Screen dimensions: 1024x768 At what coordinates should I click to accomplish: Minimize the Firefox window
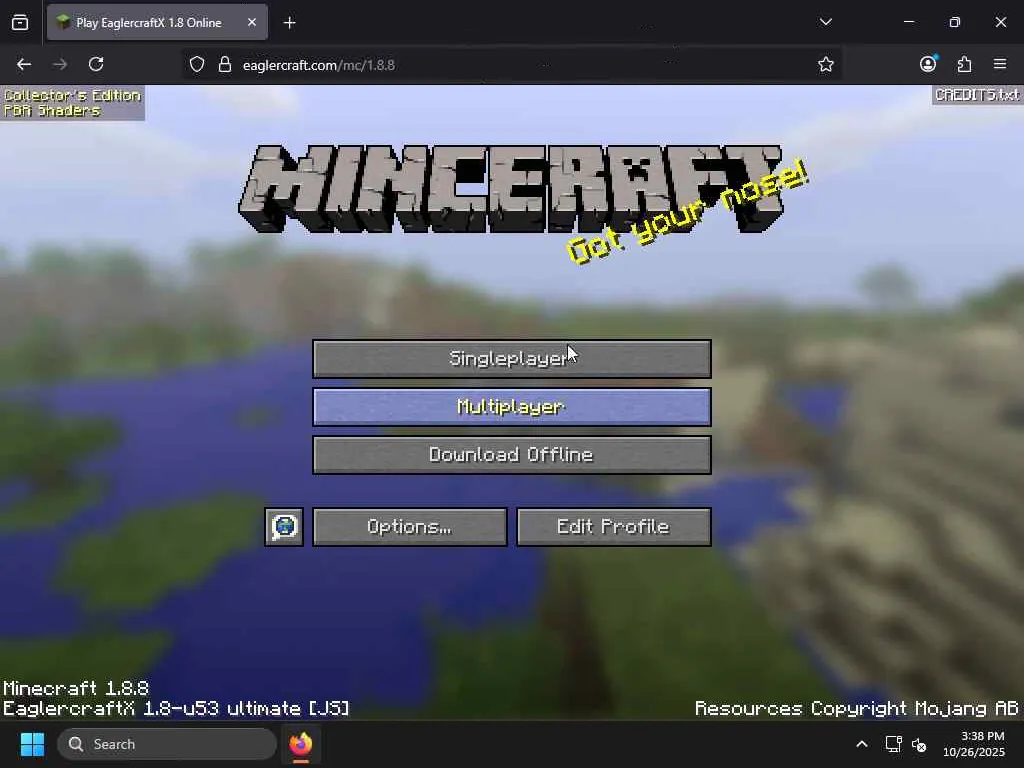click(909, 22)
